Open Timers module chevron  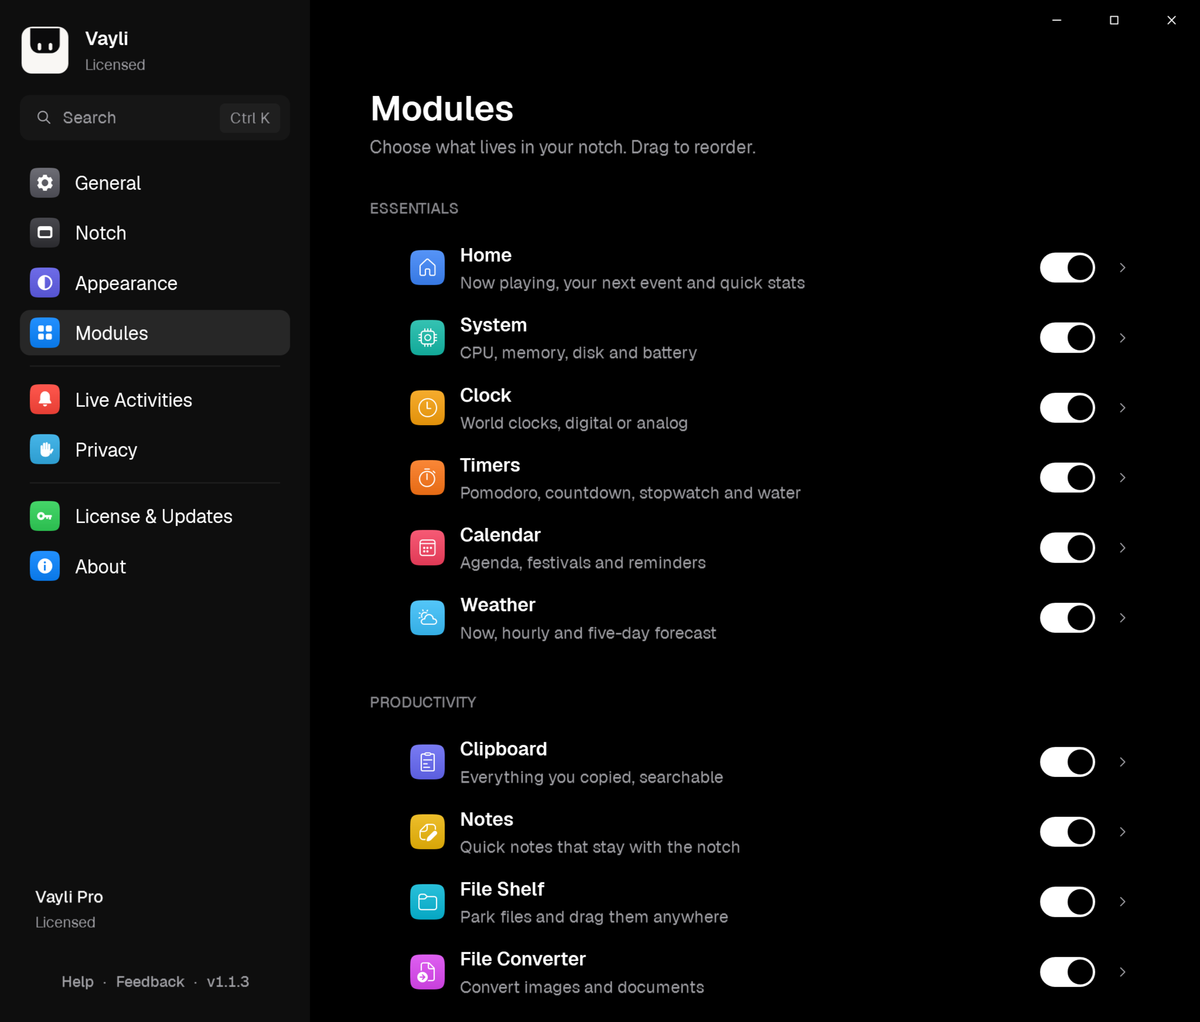pyautogui.click(x=1123, y=478)
